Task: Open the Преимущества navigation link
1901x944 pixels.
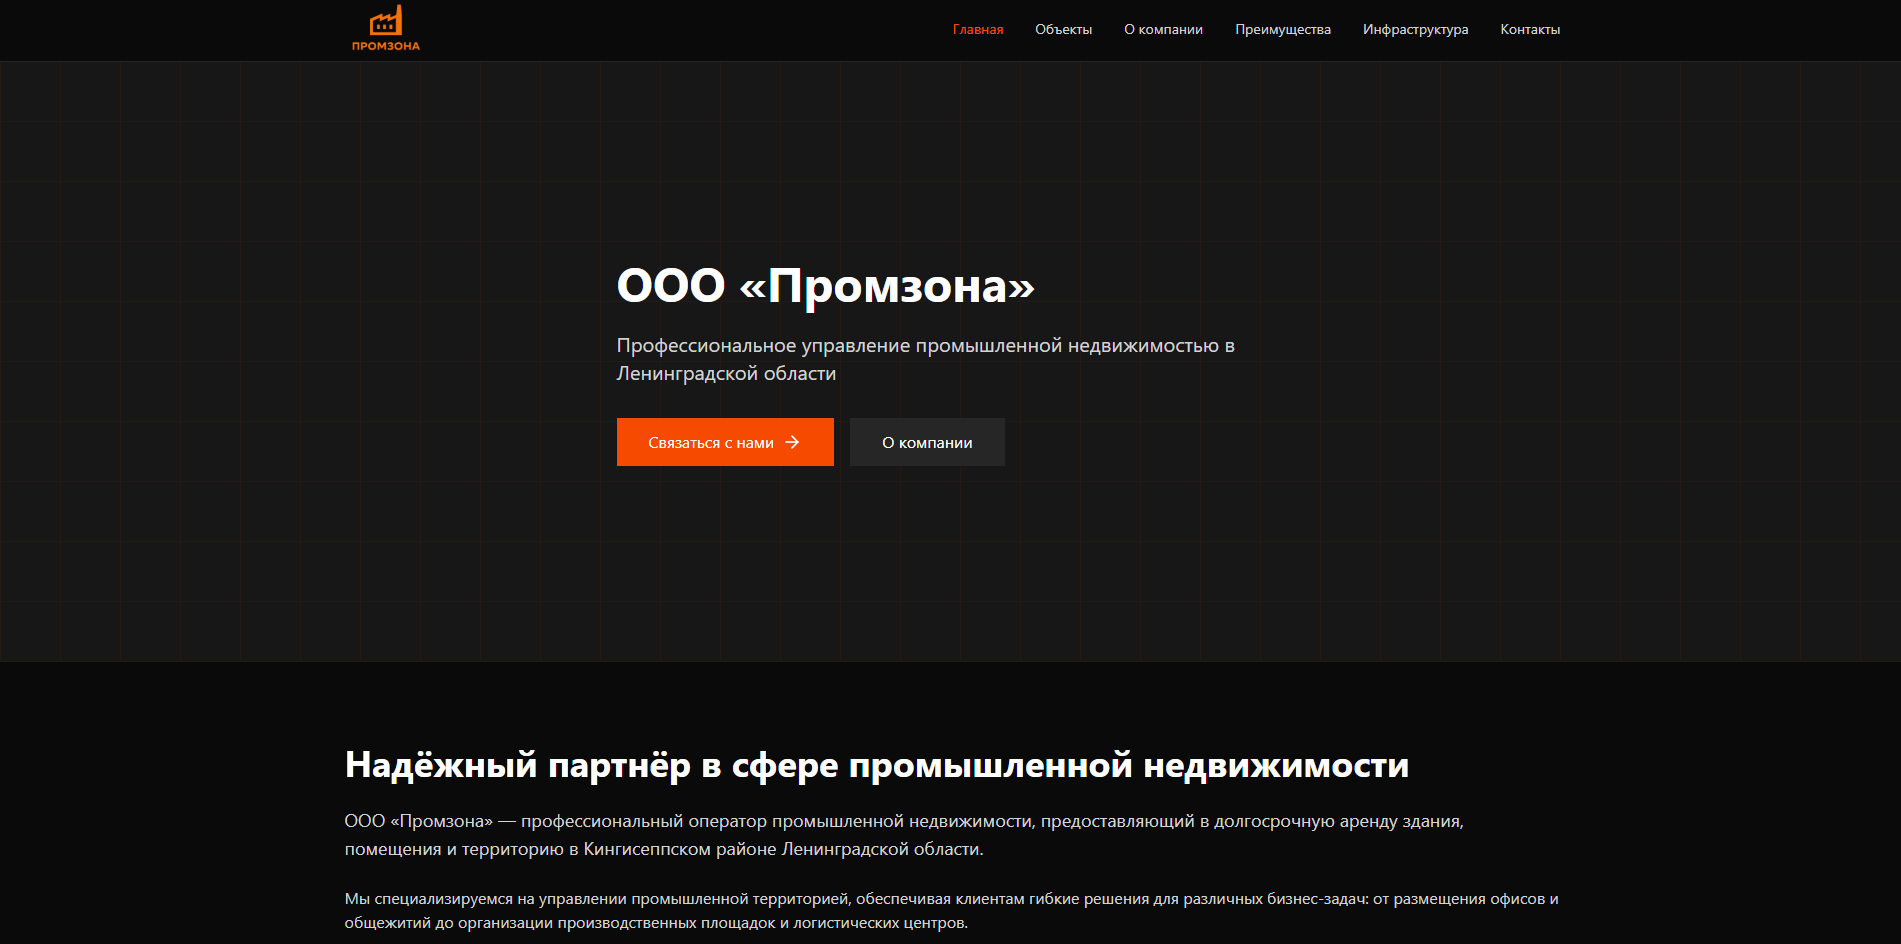Action: coord(1283,29)
